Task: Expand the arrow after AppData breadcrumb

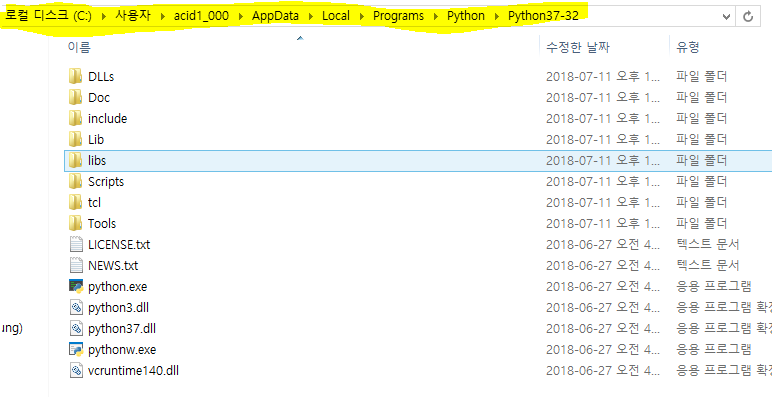Action: [311, 16]
